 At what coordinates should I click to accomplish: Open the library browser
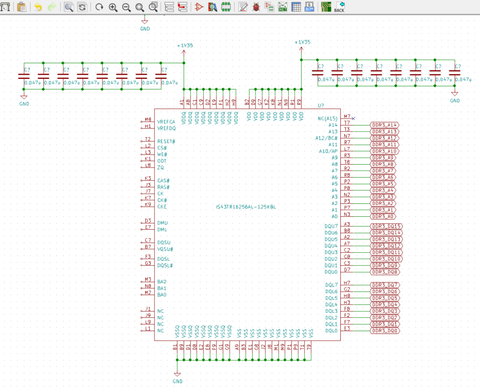pos(212,7)
